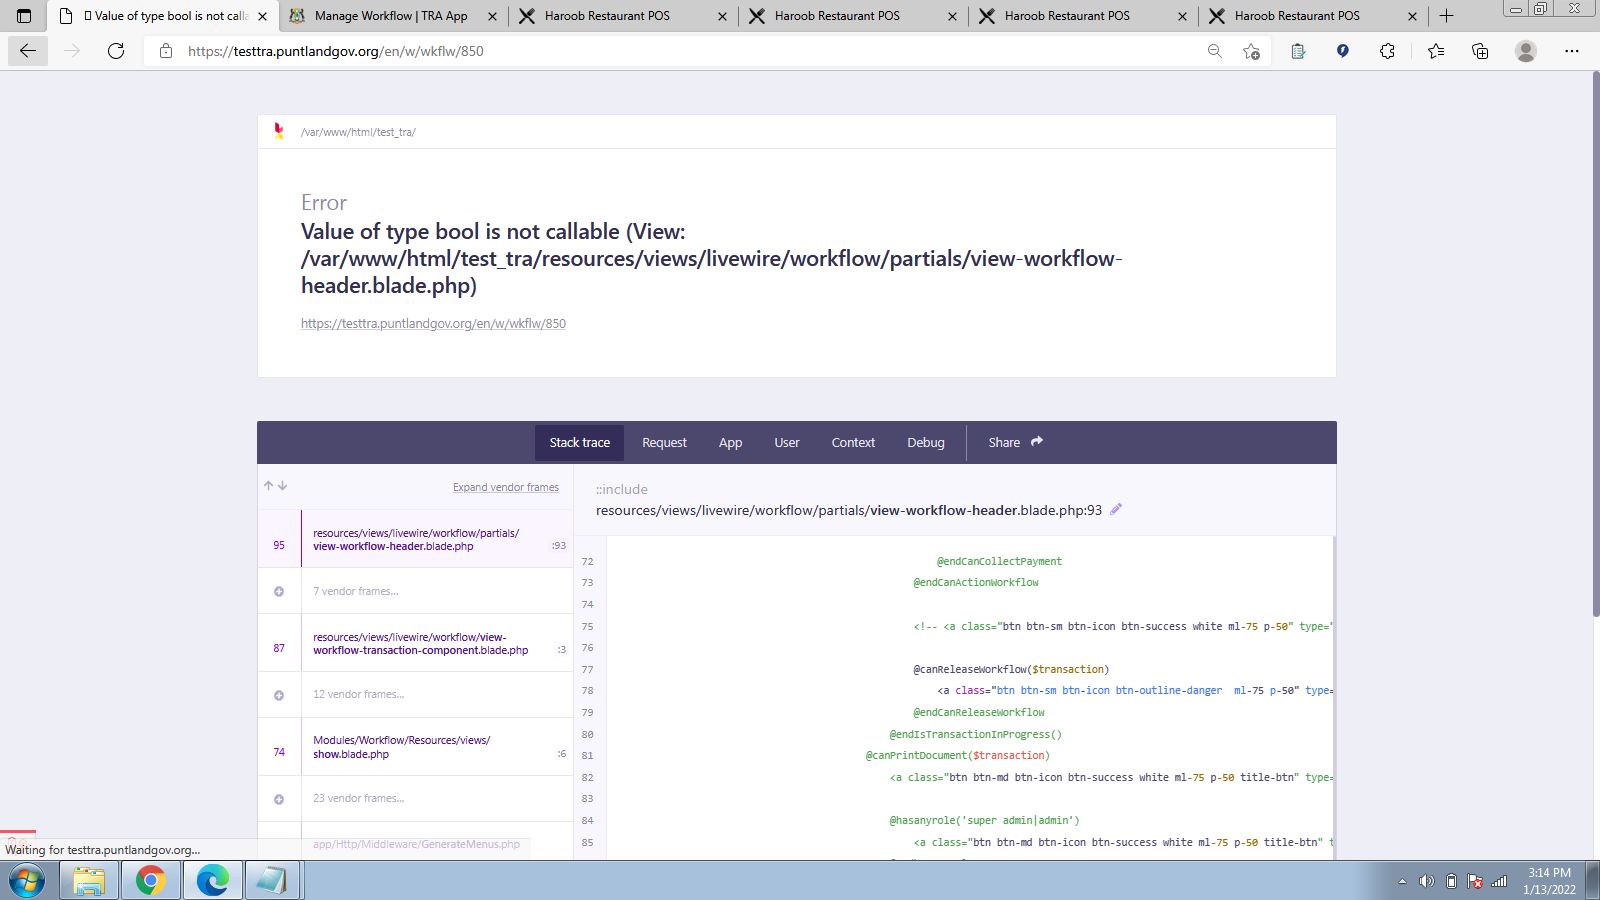Open Microsoft Edge from the taskbar
The width and height of the screenshot is (1600, 900).
pyautogui.click(x=213, y=881)
